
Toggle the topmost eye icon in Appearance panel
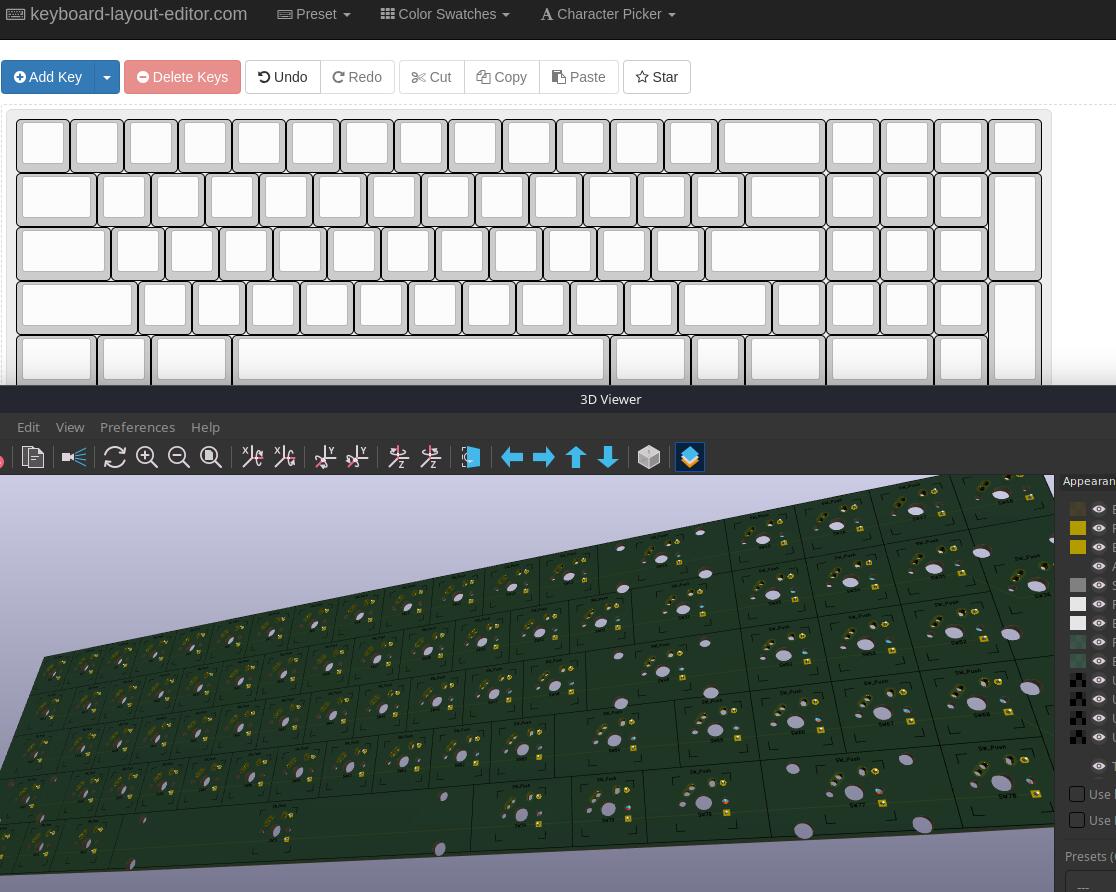(1099, 509)
